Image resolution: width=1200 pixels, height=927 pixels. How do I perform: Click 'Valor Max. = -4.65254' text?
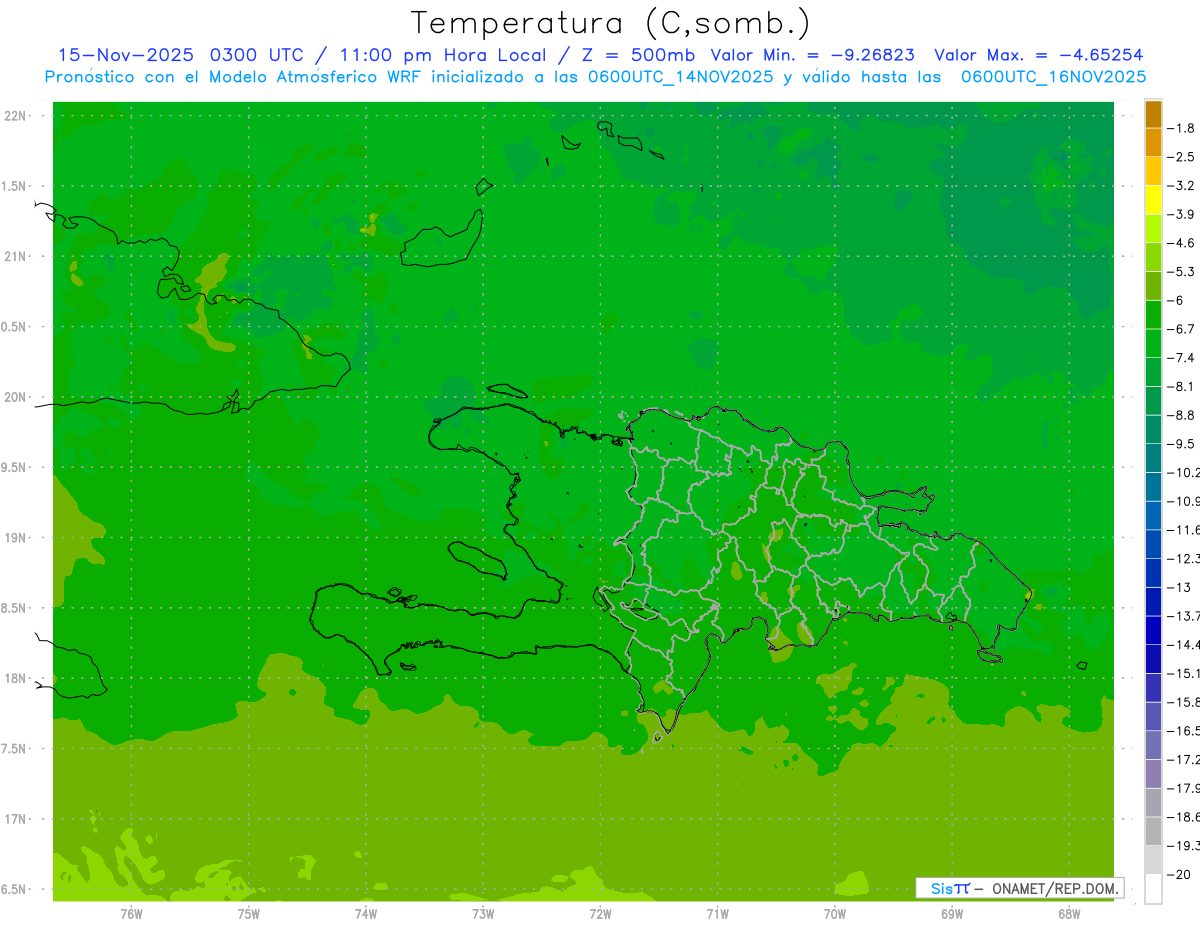[1038, 55]
